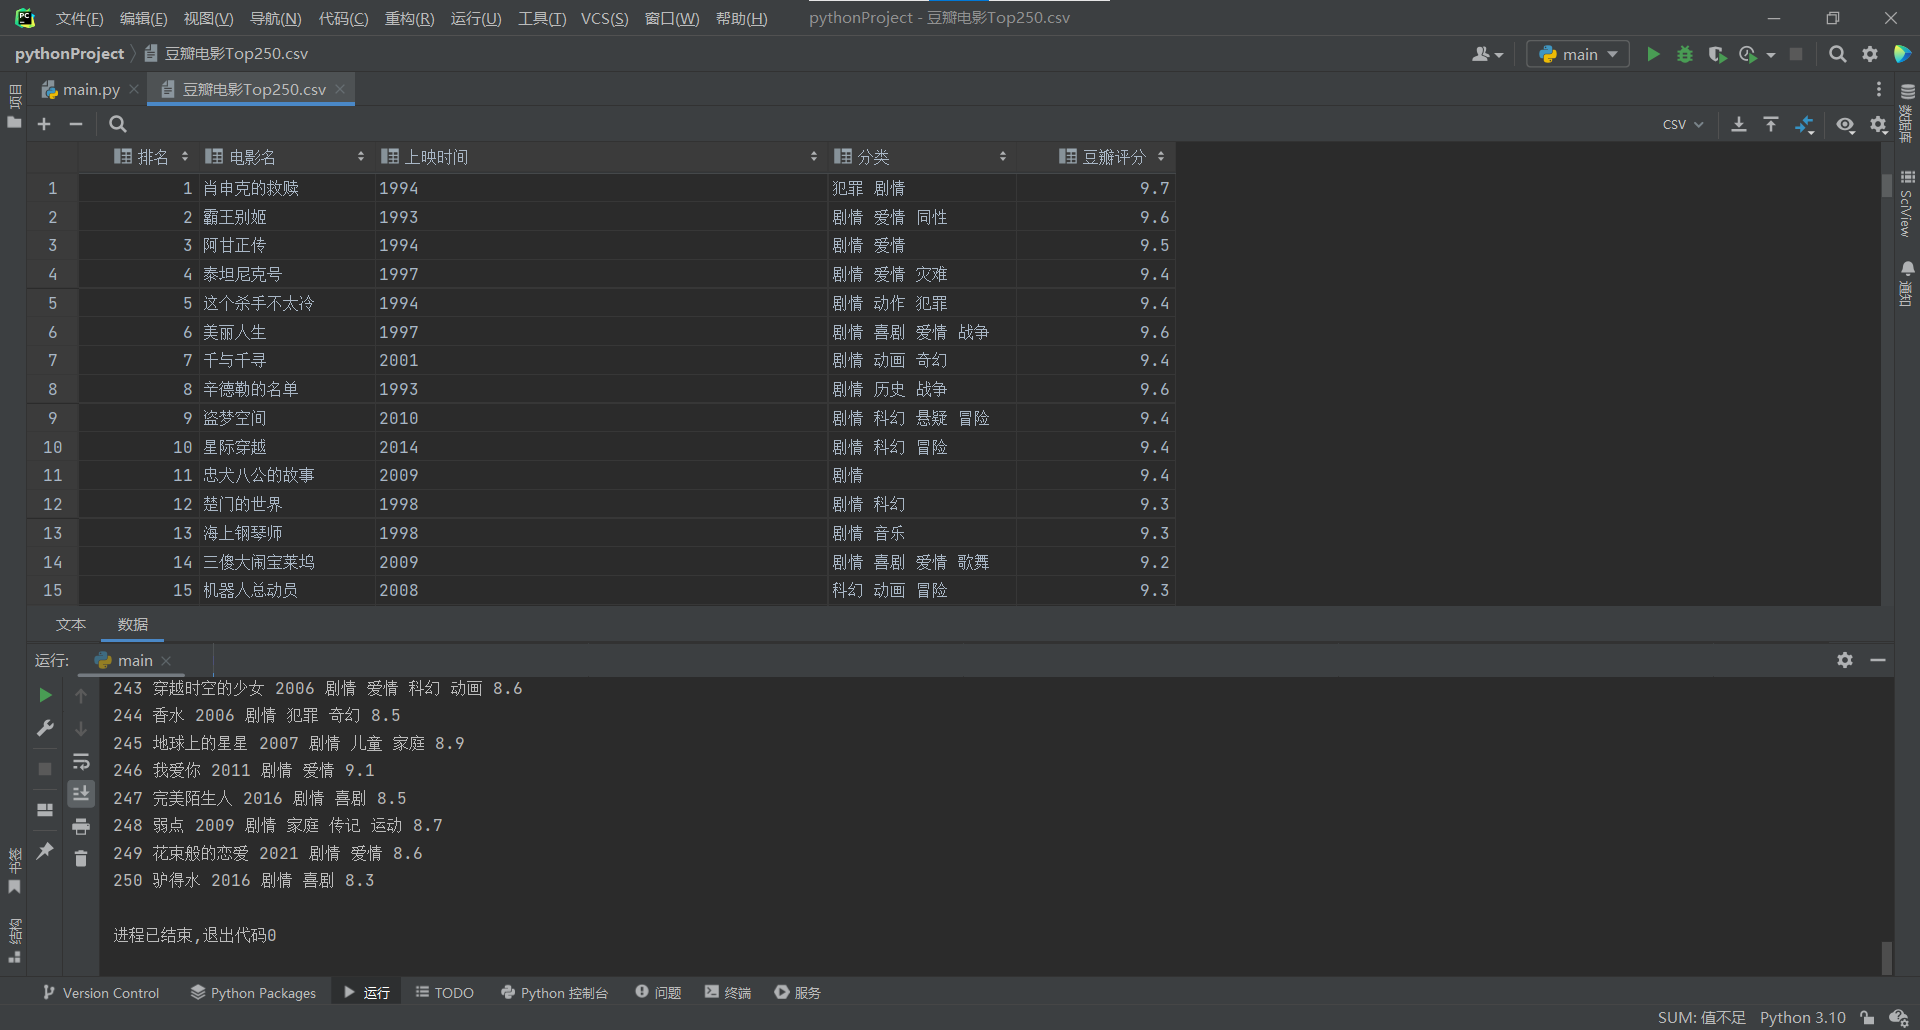The image size is (1920, 1030).
Task: Open table settings gear icon
Action: tap(1879, 124)
